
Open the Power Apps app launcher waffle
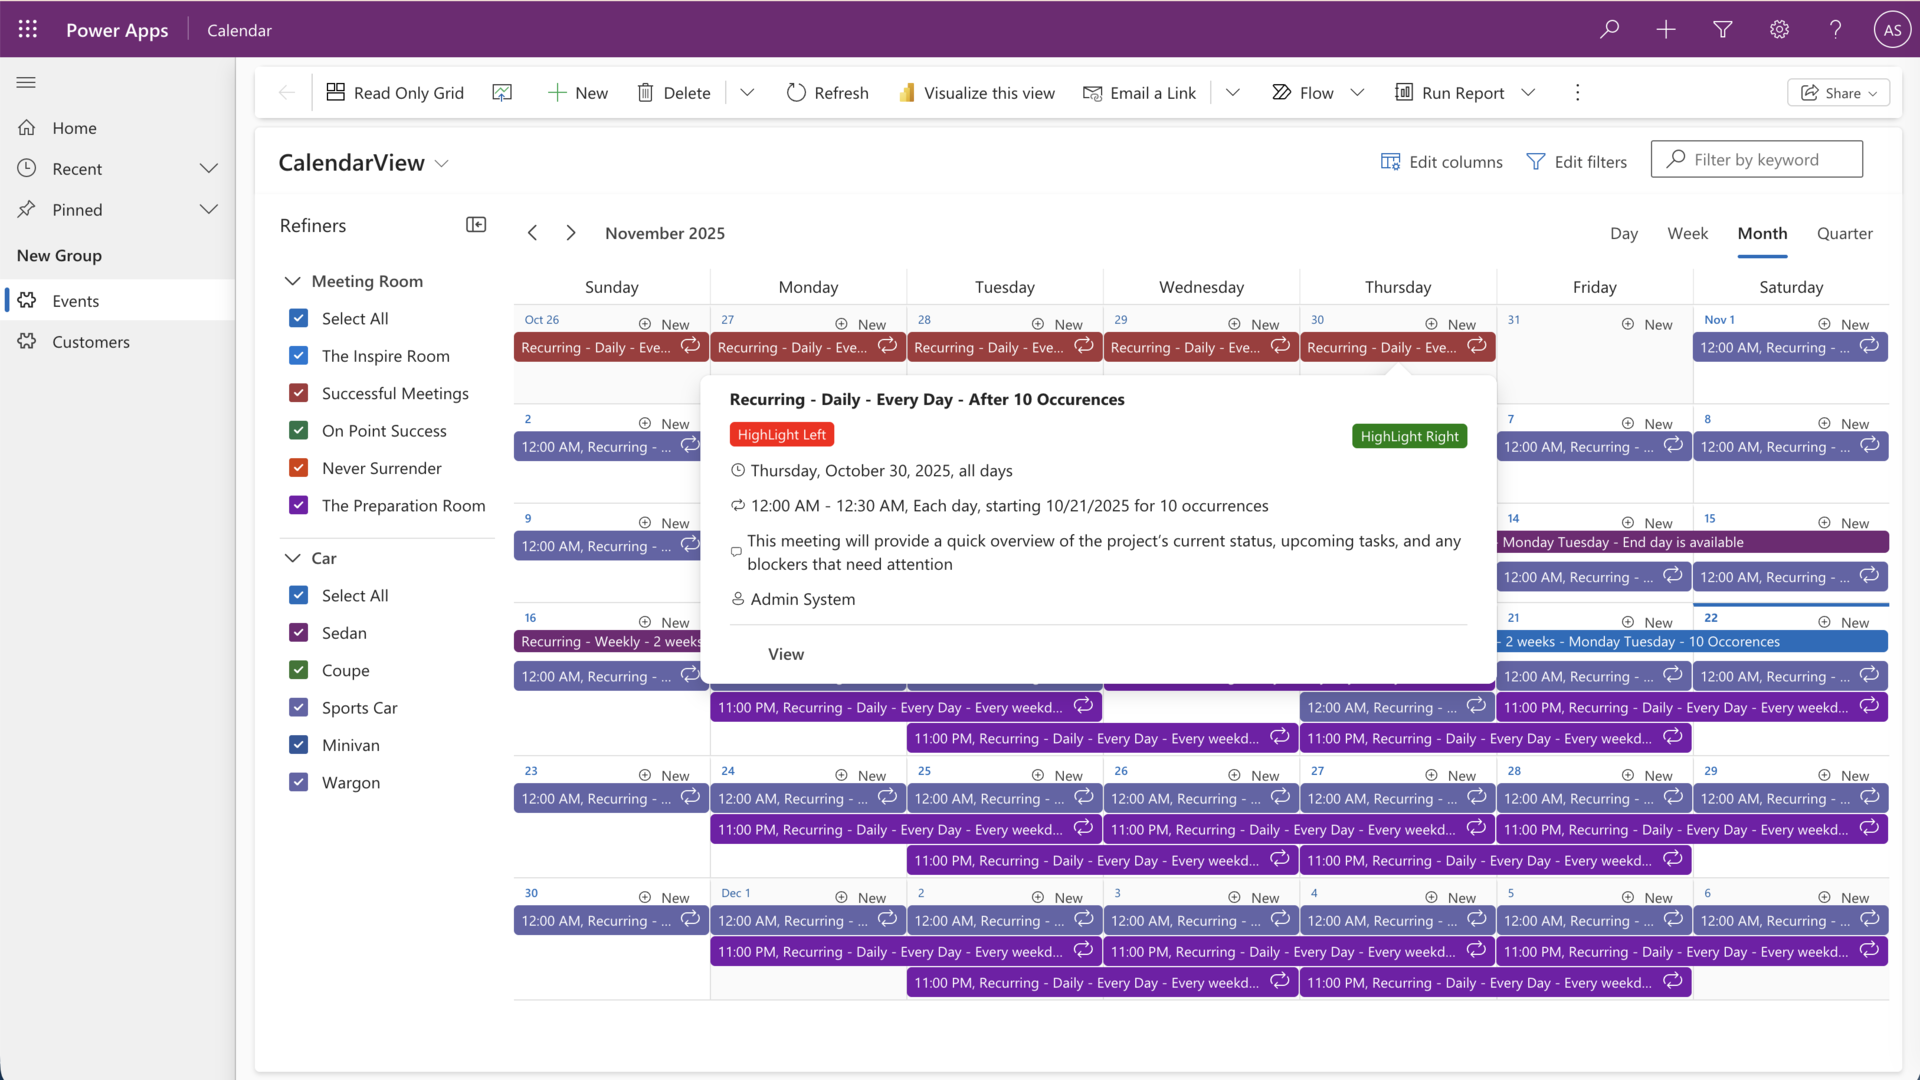pos(27,29)
